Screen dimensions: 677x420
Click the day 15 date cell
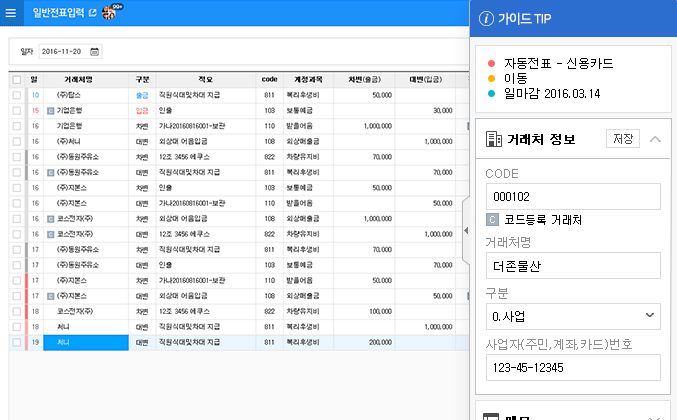point(35,111)
